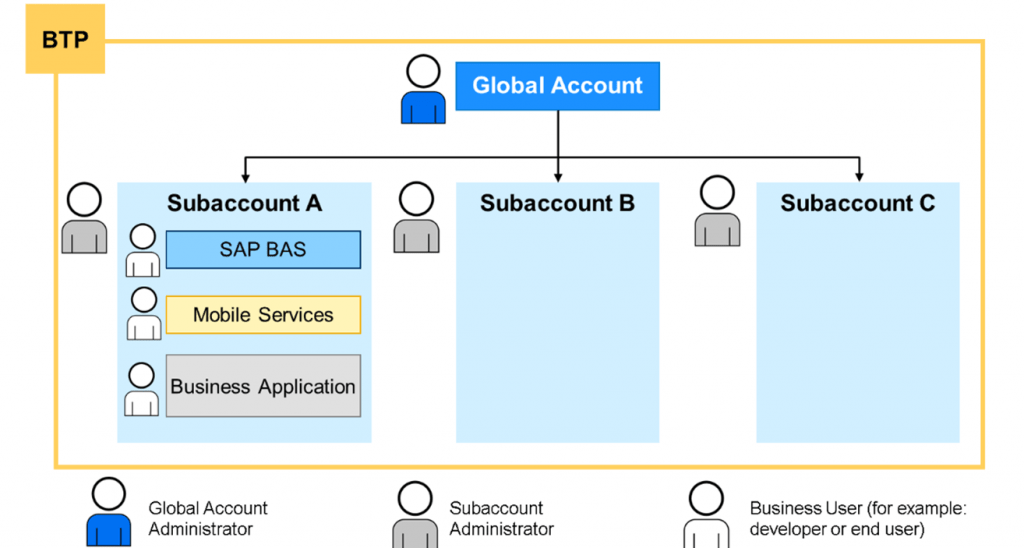Click the gray administrator icon left of Subaccount B
Image resolution: width=1024 pixels, height=548 pixels.
pos(417,218)
